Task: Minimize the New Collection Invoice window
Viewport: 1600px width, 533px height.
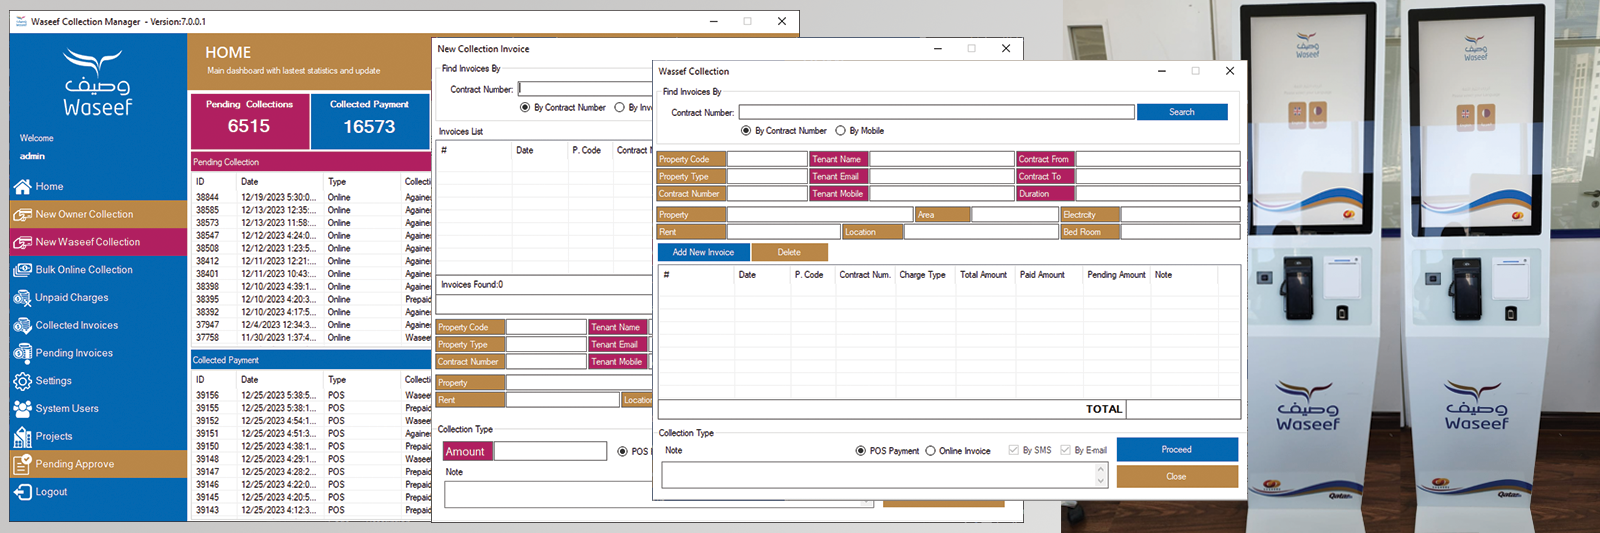Action: click(937, 48)
